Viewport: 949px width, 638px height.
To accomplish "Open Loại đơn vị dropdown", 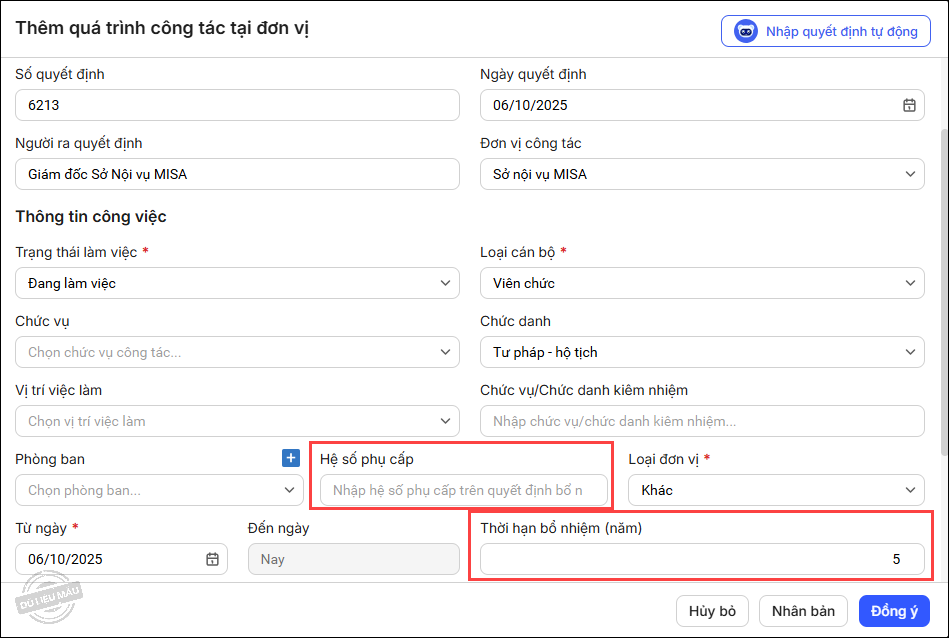I will [909, 490].
